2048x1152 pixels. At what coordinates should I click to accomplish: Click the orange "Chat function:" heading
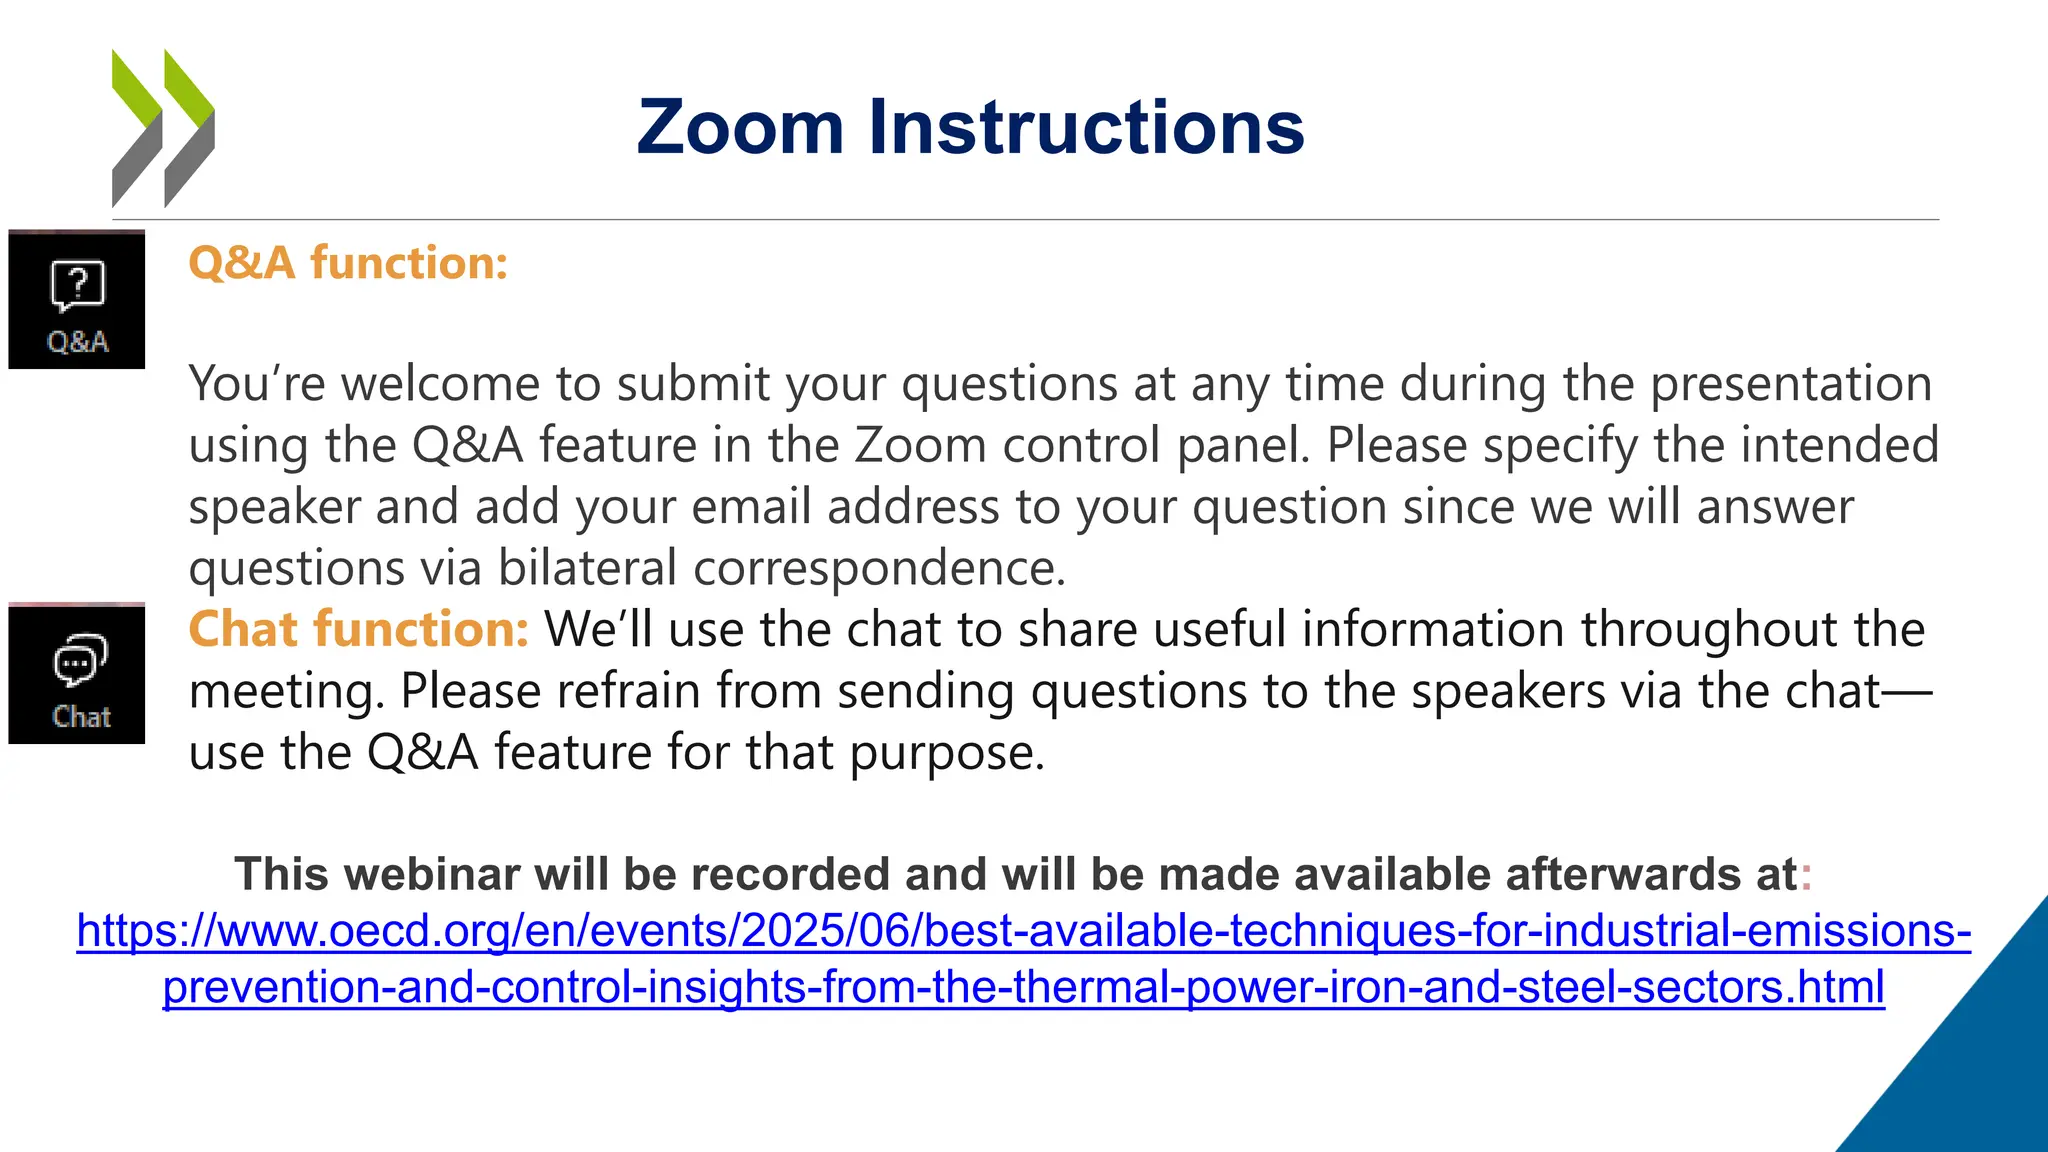[x=358, y=629]
